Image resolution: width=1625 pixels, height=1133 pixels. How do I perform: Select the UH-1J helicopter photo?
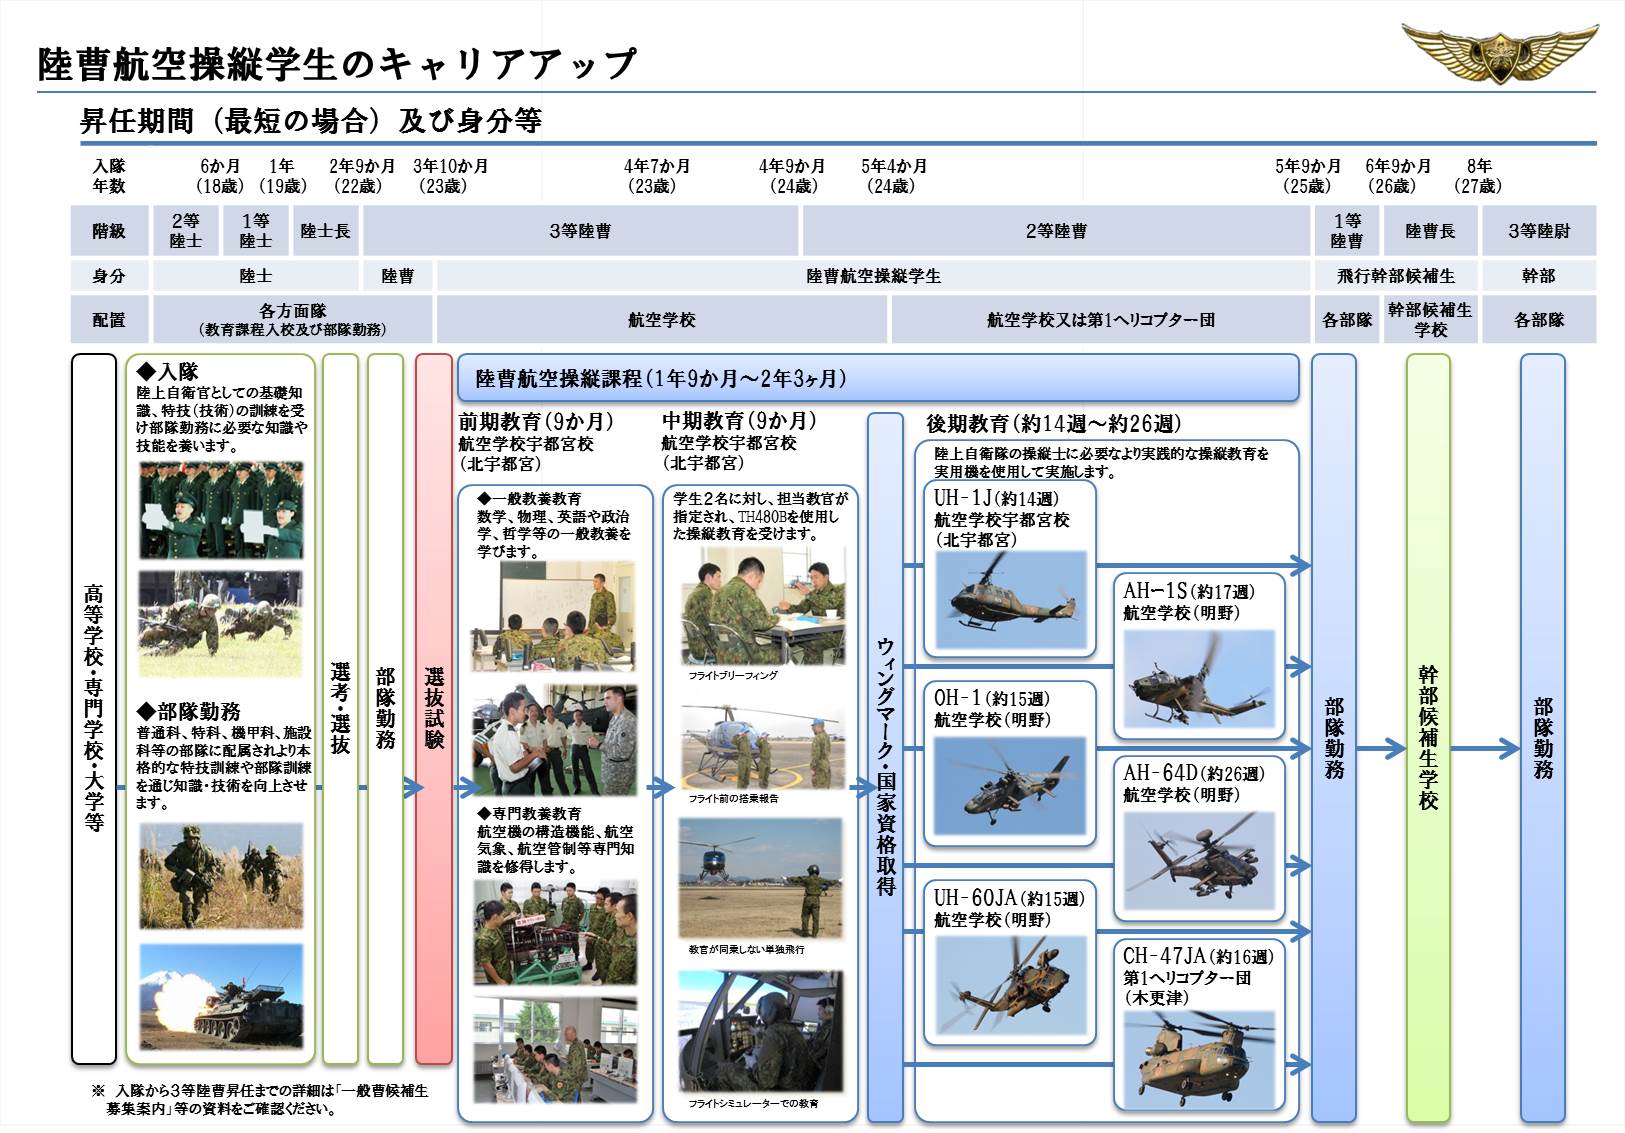pyautogui.click(x=1010, y=599)
